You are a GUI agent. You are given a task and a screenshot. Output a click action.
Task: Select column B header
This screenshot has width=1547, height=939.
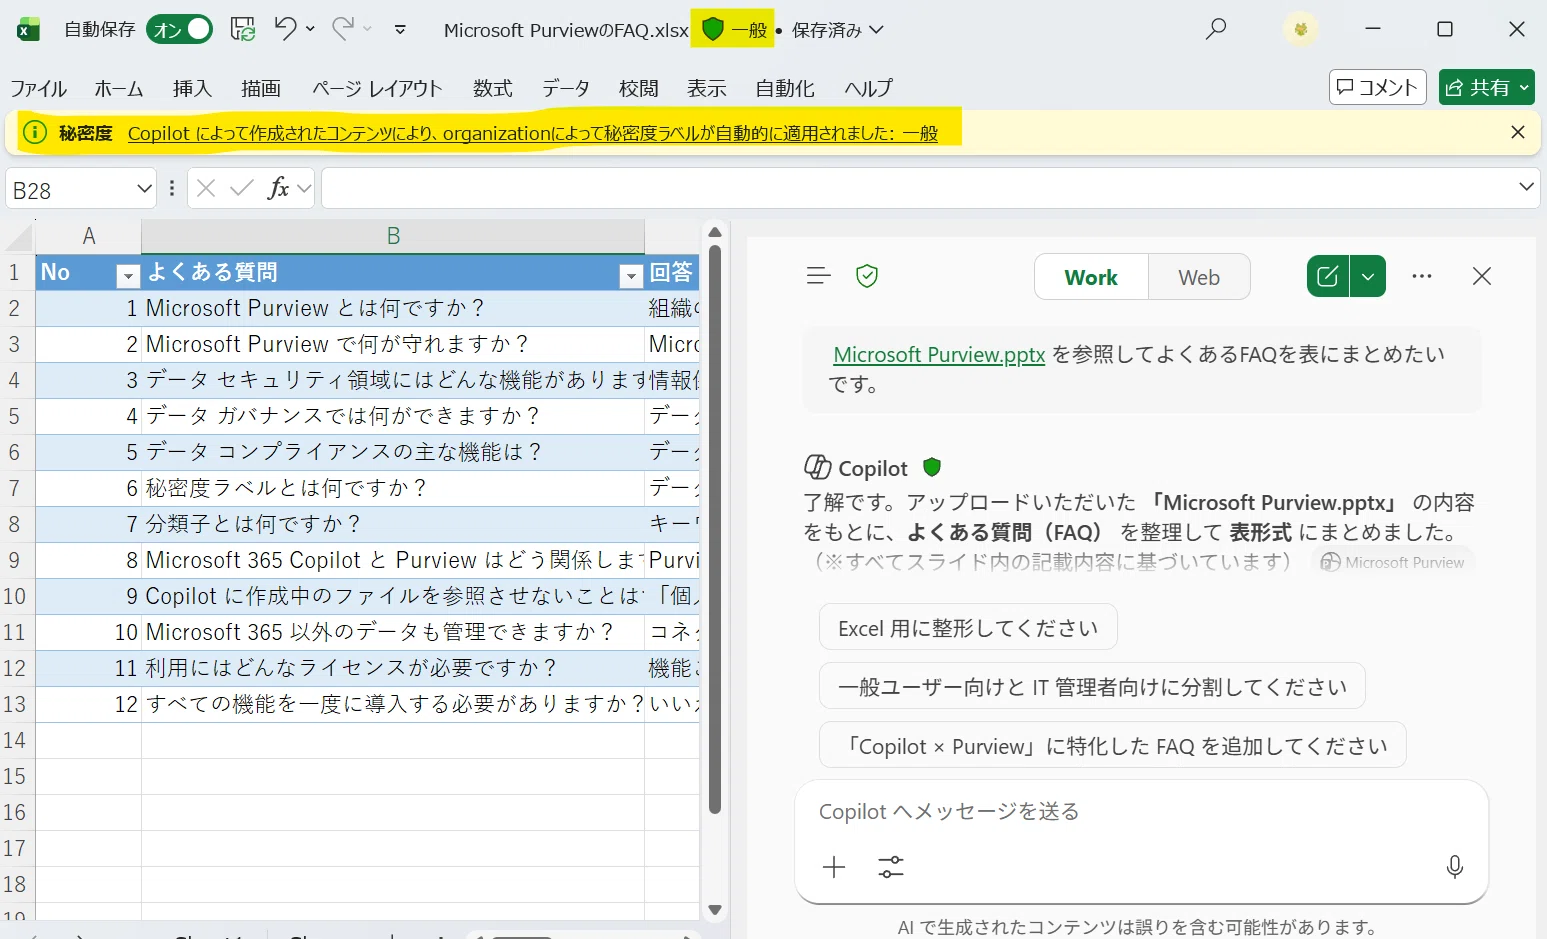tap(393, 236)
